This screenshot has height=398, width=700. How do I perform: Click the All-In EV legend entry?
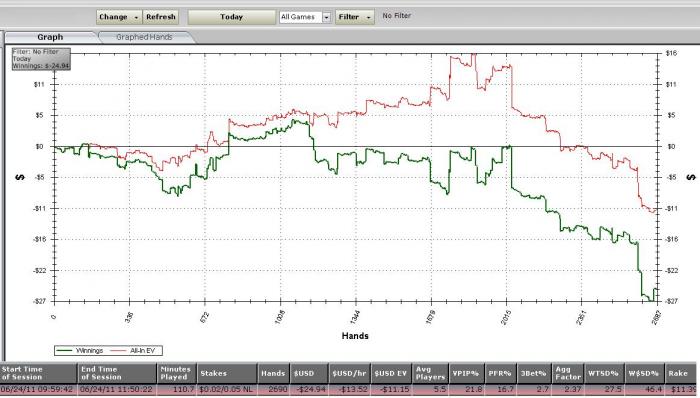[x=133, y=351]
